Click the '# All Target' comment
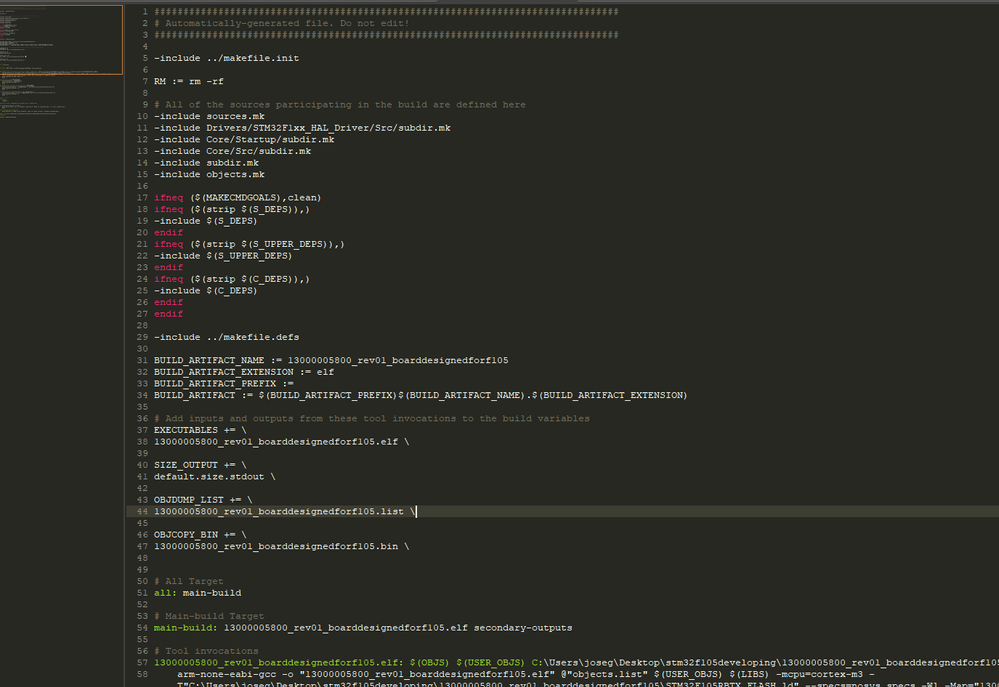Image resolution: width=999 pixels, height=687 pixels. (x=189, y=581)
